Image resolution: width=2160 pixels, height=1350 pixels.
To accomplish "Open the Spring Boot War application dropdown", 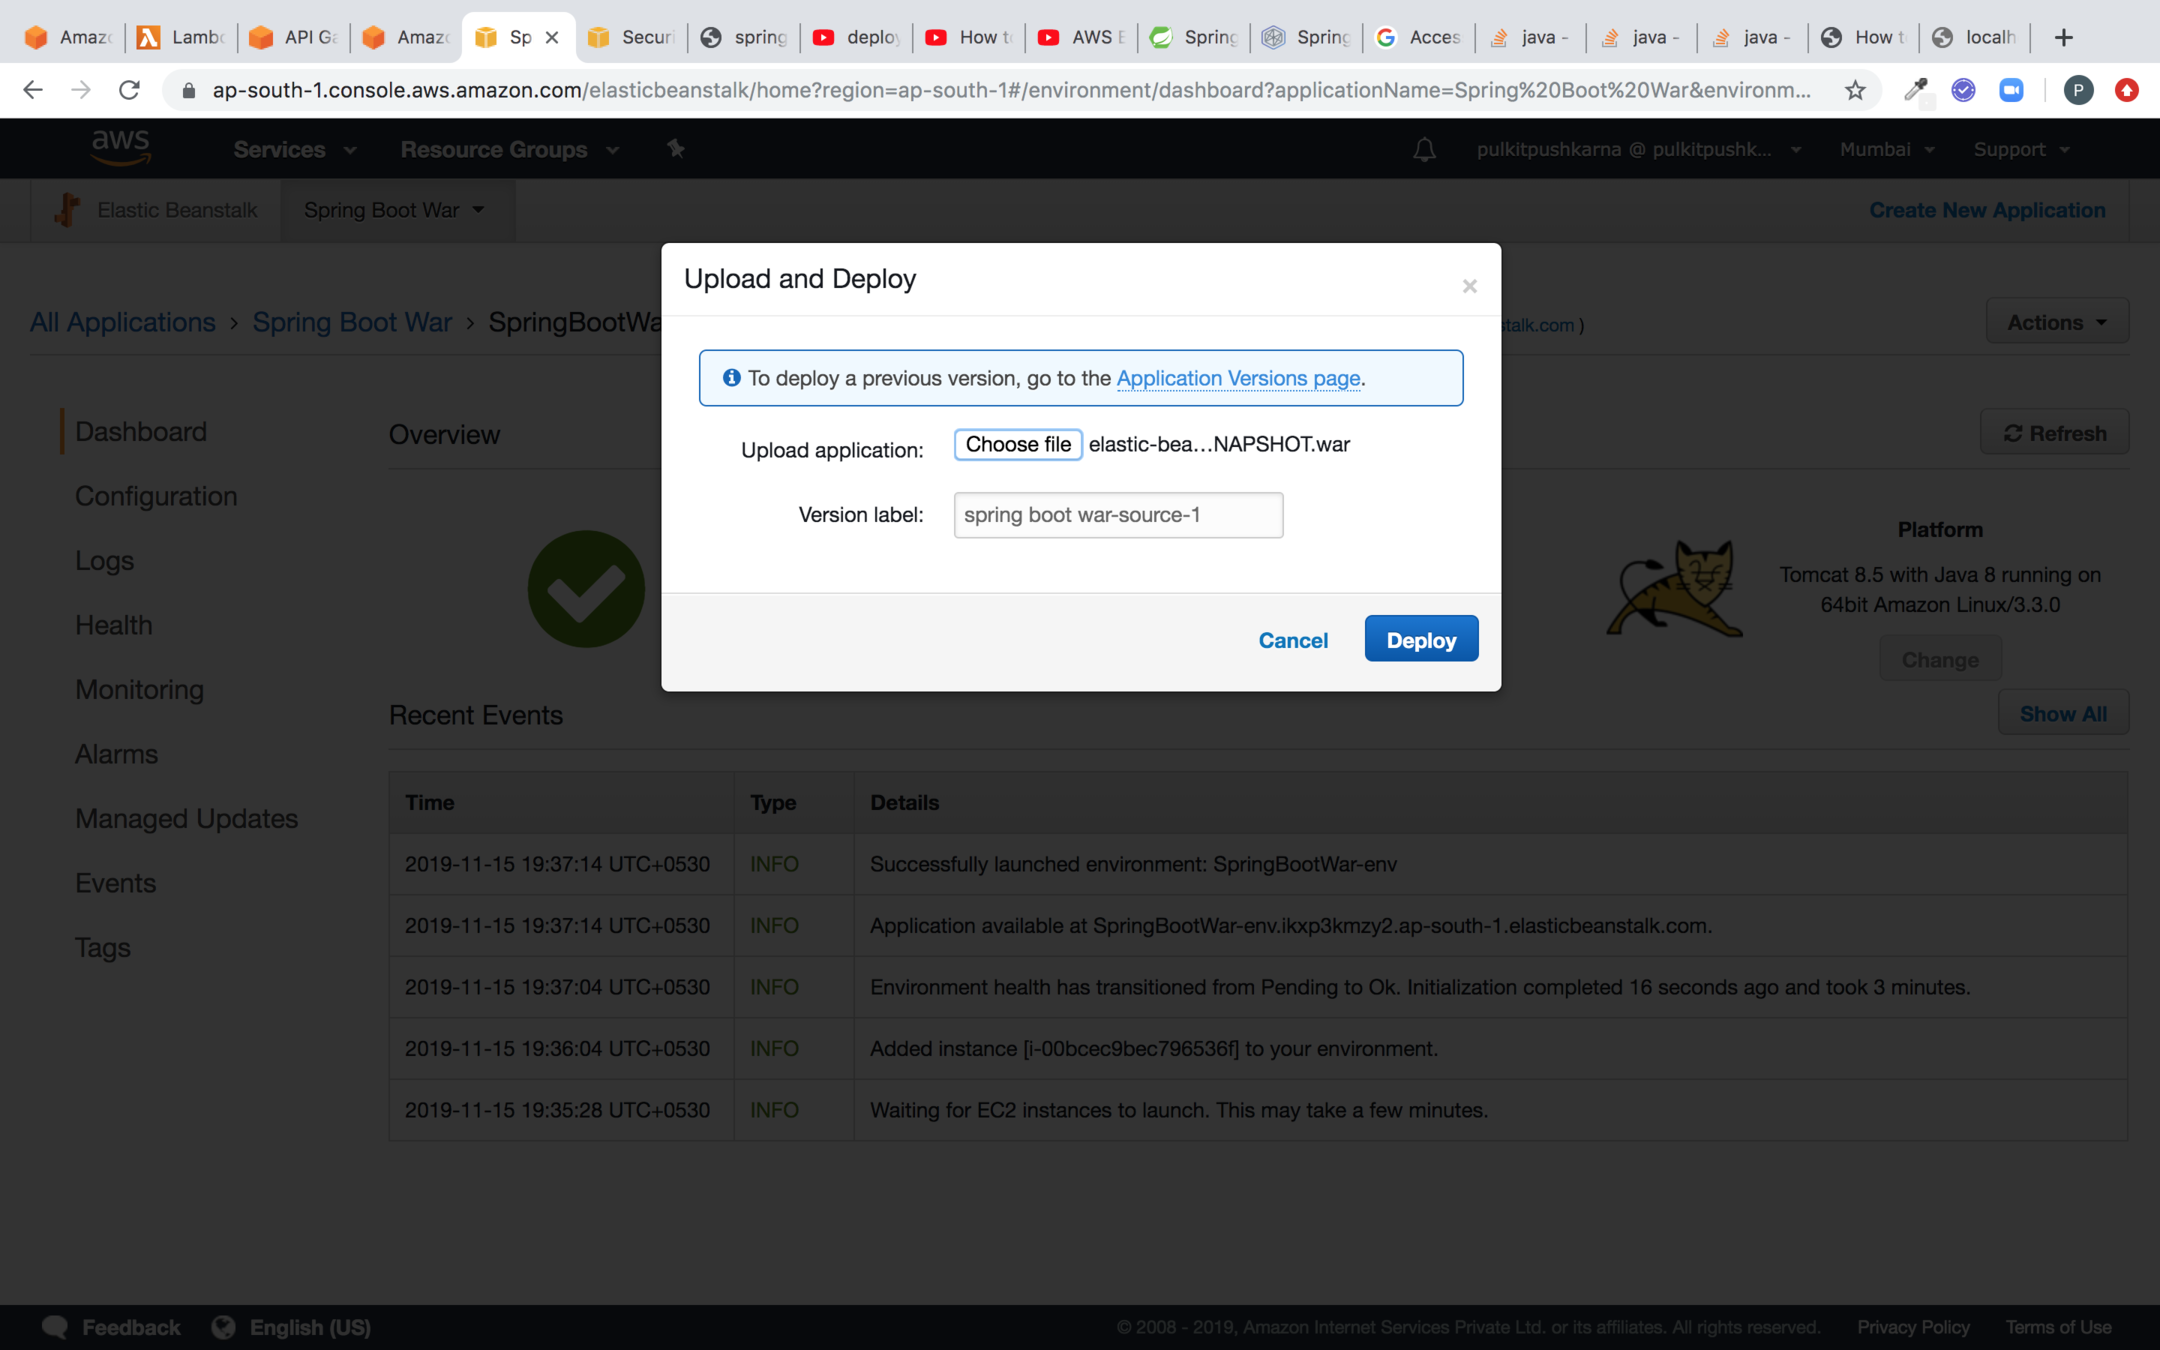I will point(394,210).
